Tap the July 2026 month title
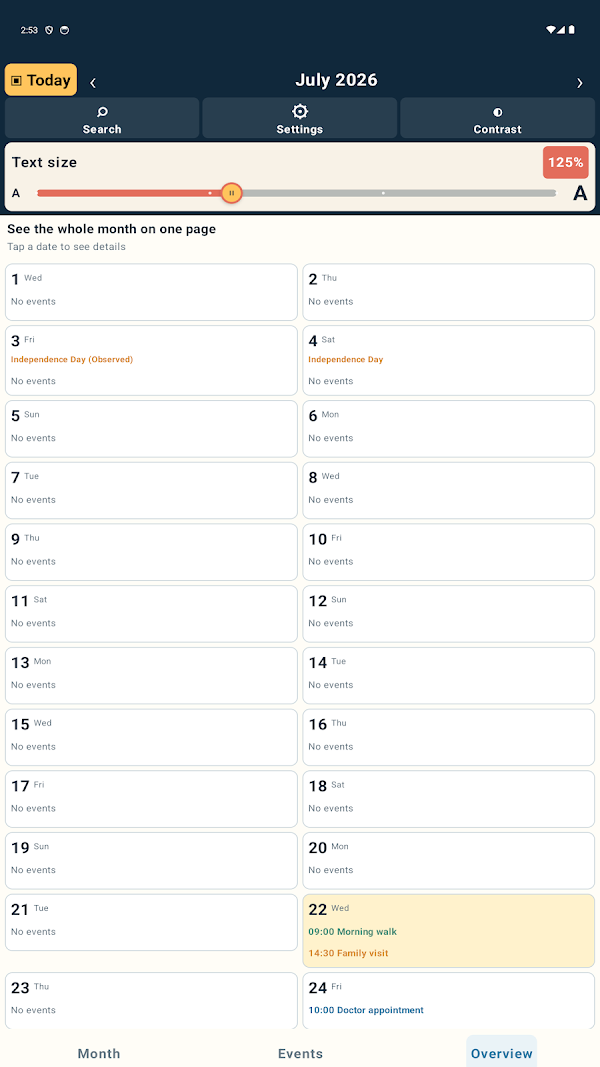This screenshot has width=600, height=1067. coord(336,80)
